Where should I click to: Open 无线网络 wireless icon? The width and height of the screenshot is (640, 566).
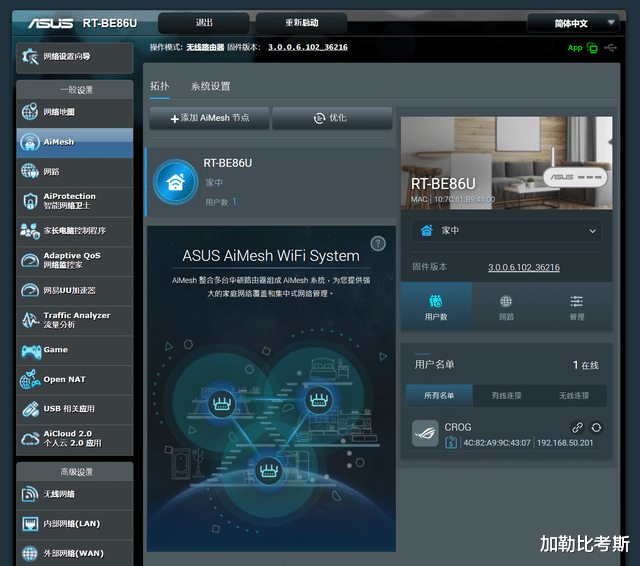click(x=30, y=494)
